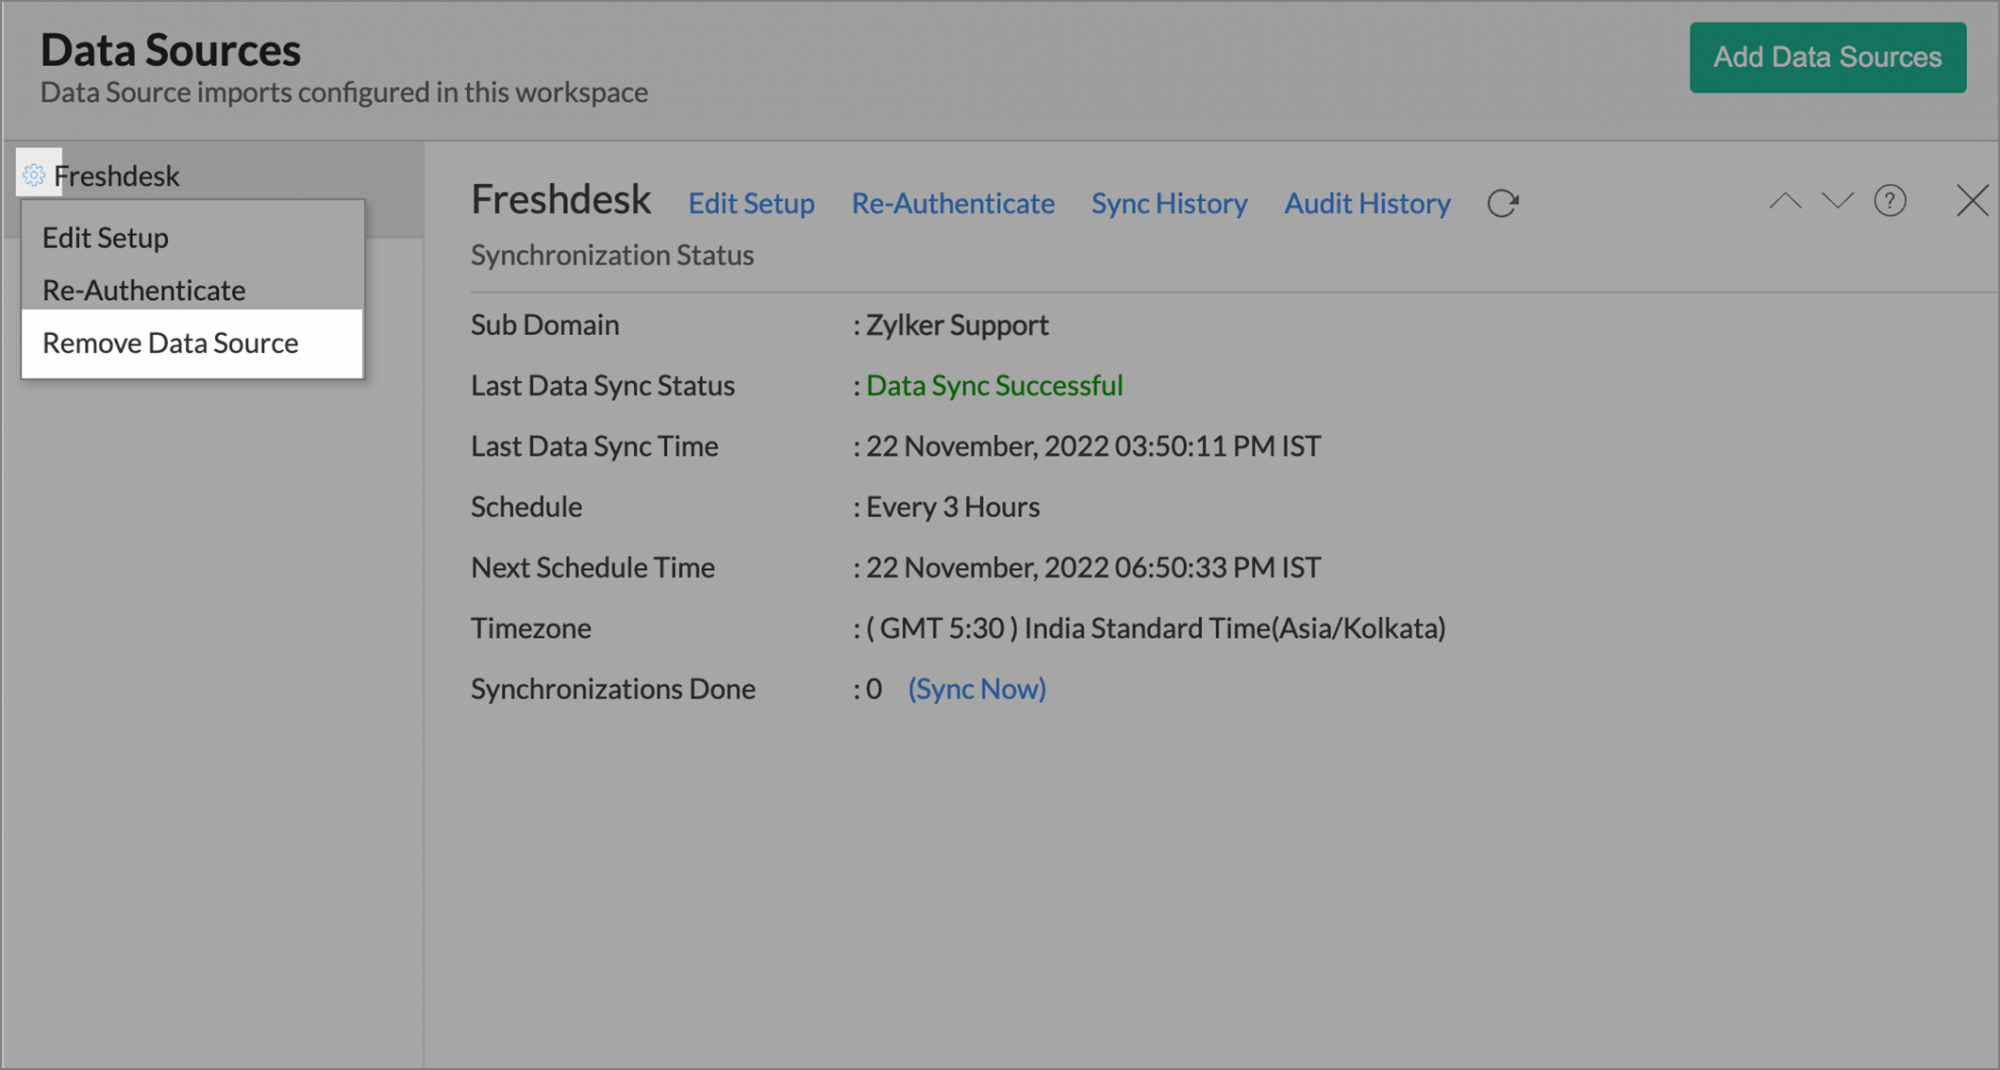Click the Zylker Support sub domain value
2000x1070 pixels.
(957, 325)
